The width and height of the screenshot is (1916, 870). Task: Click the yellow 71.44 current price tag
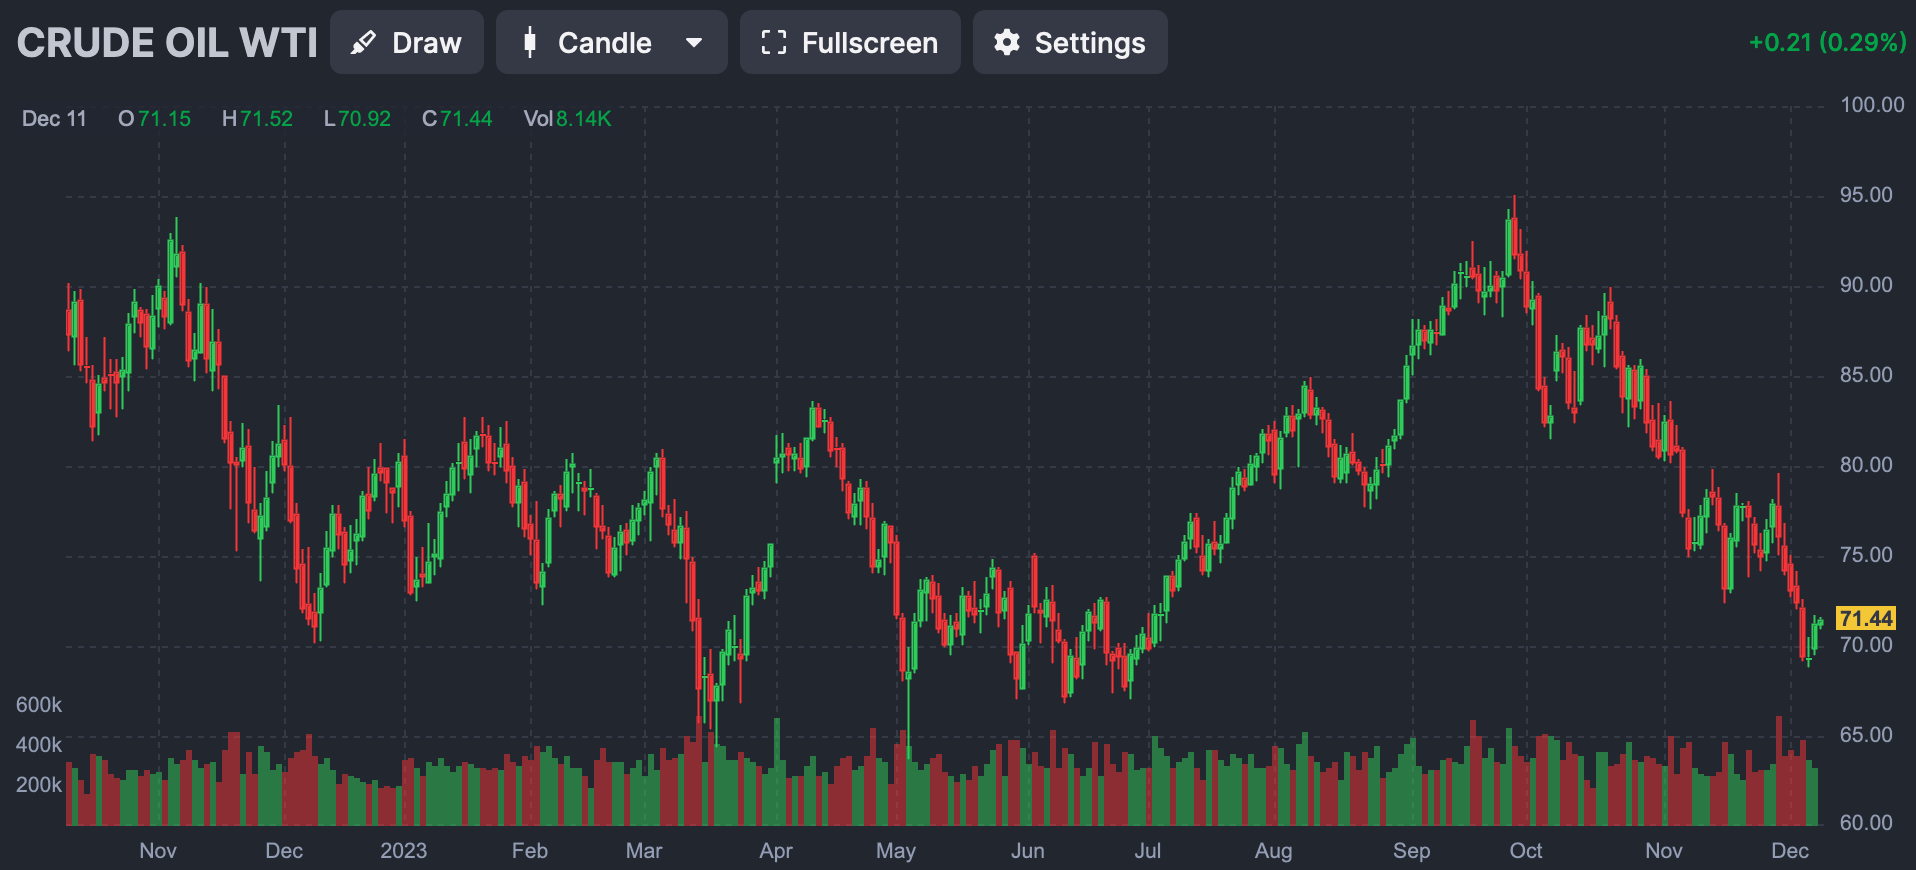[1865, 619]
